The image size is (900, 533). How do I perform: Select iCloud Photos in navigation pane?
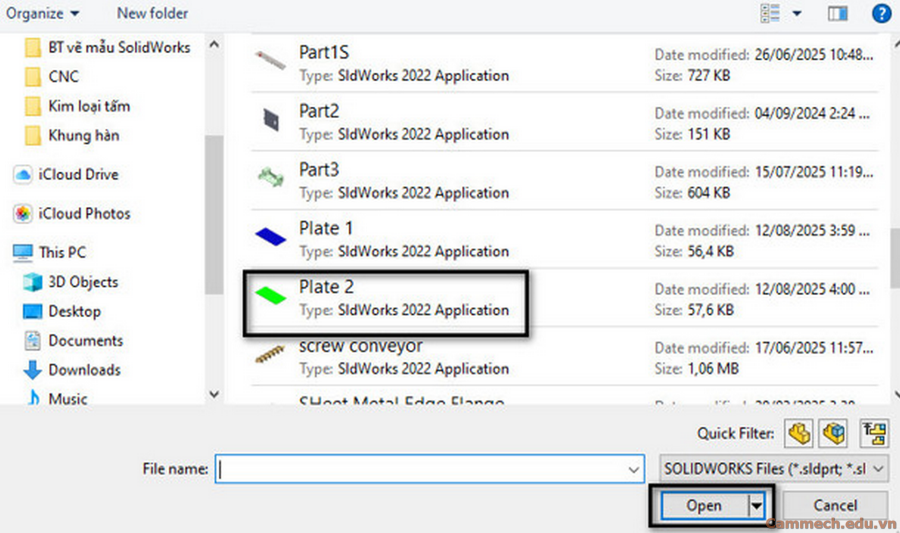click(x=72, y=213)
